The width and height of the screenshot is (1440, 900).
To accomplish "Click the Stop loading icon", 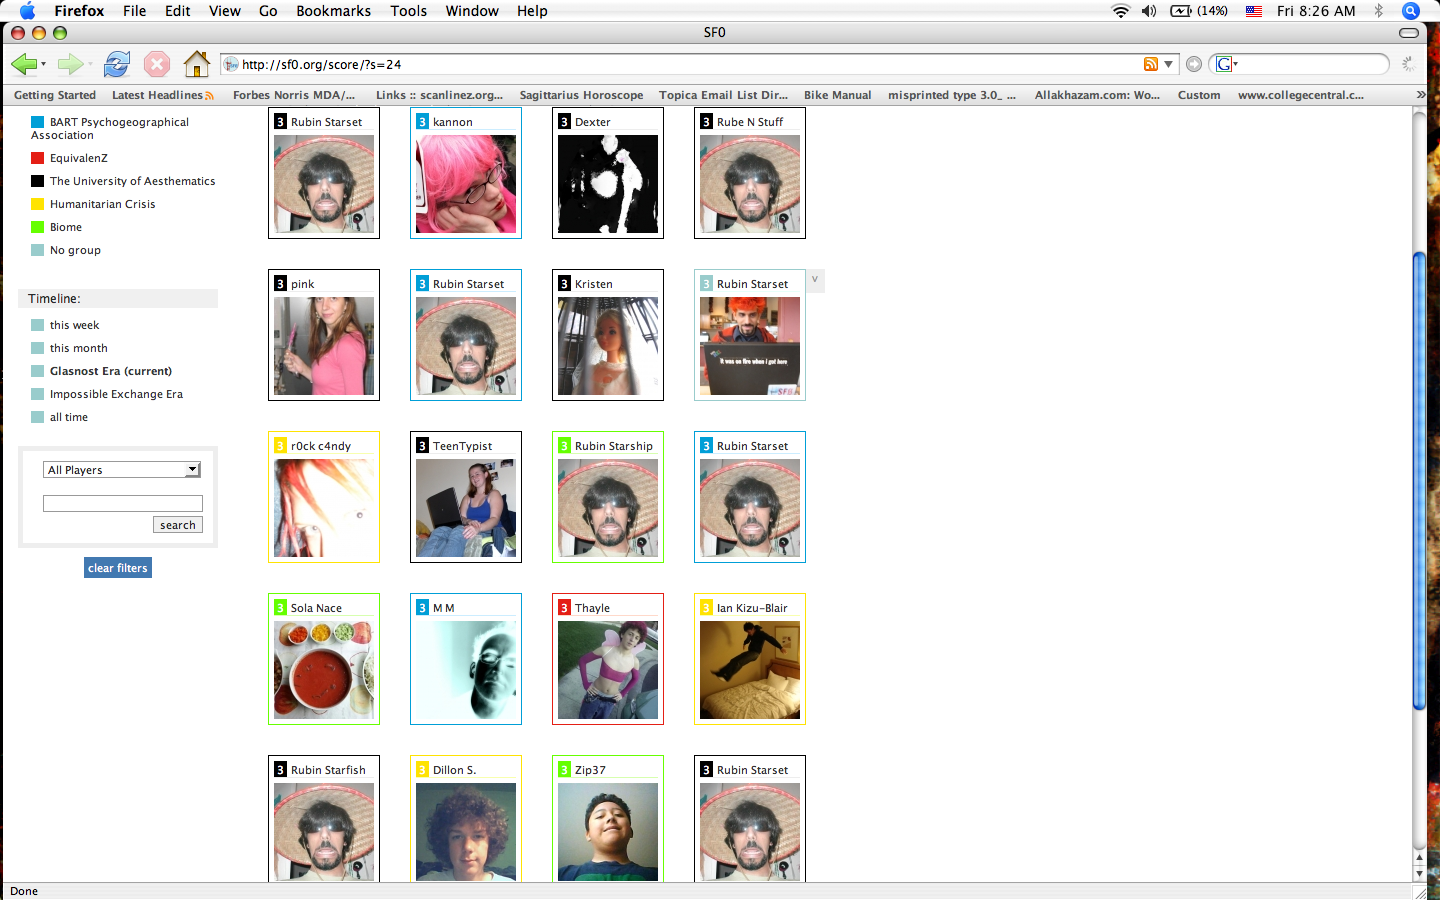I will click(x=157, y=65).
